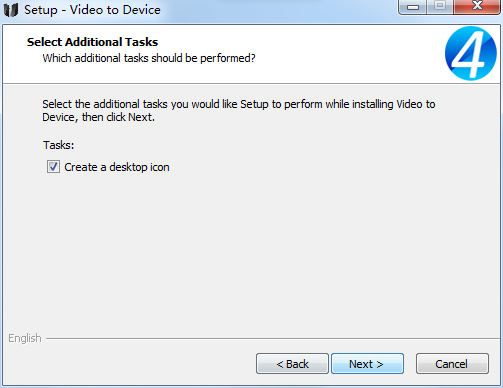503x388 pixels.
Task: Click the 'Setup - Video to Device' title
Action: pos(92,10)
